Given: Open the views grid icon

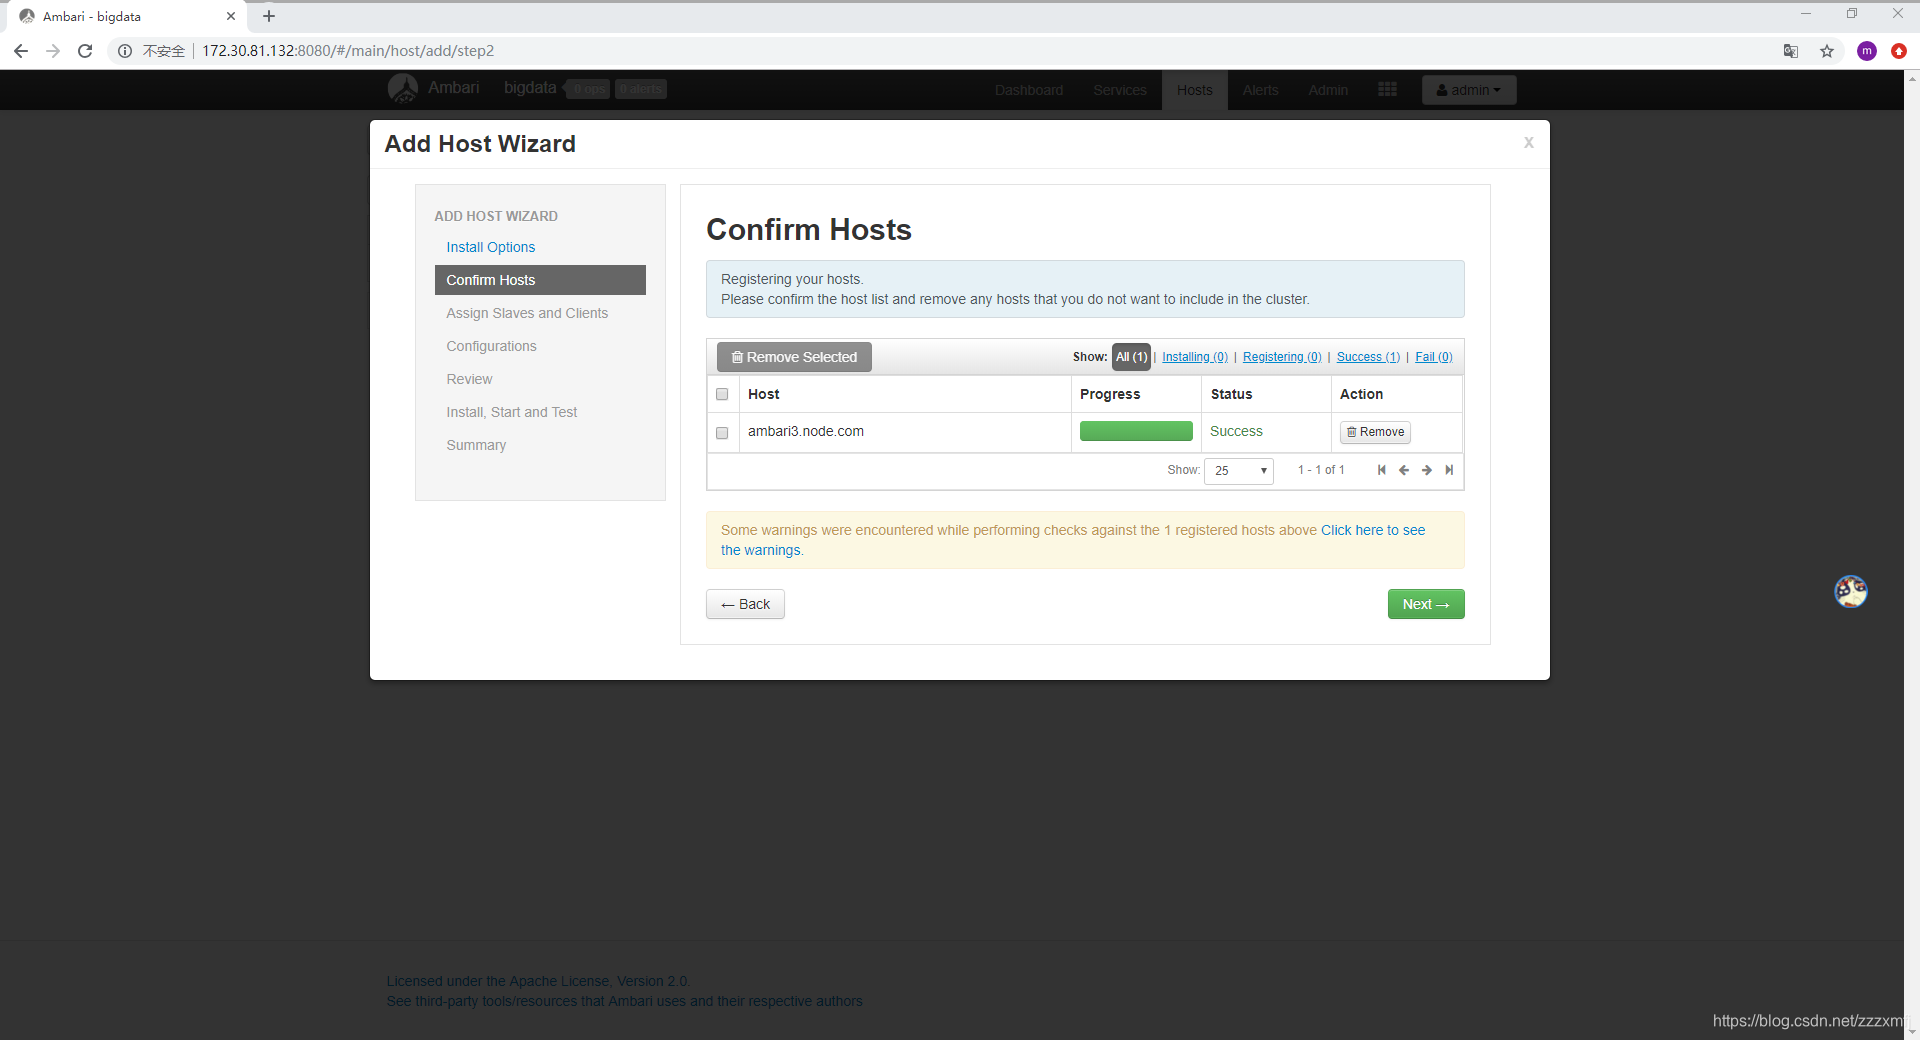Looking at the screenshot, I should [1387, 89].
